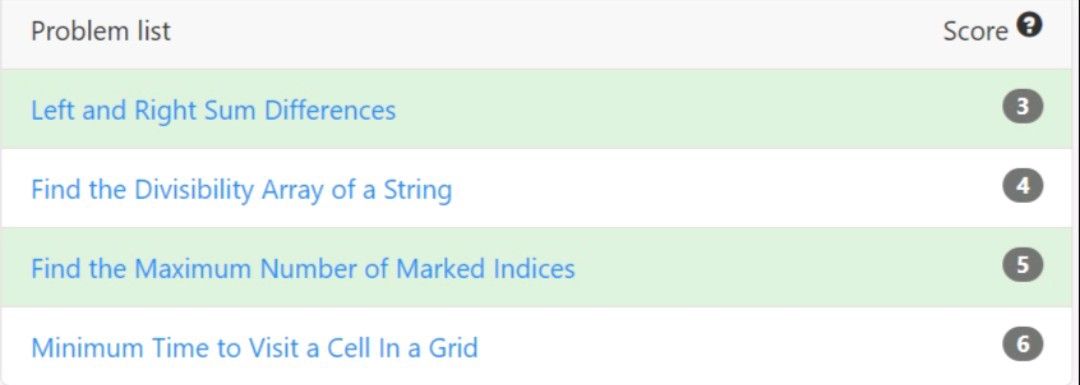Click blank green area of Left and Right Sum row
The width and height of the screenshot is (1080, 385).
pos(689,109)
